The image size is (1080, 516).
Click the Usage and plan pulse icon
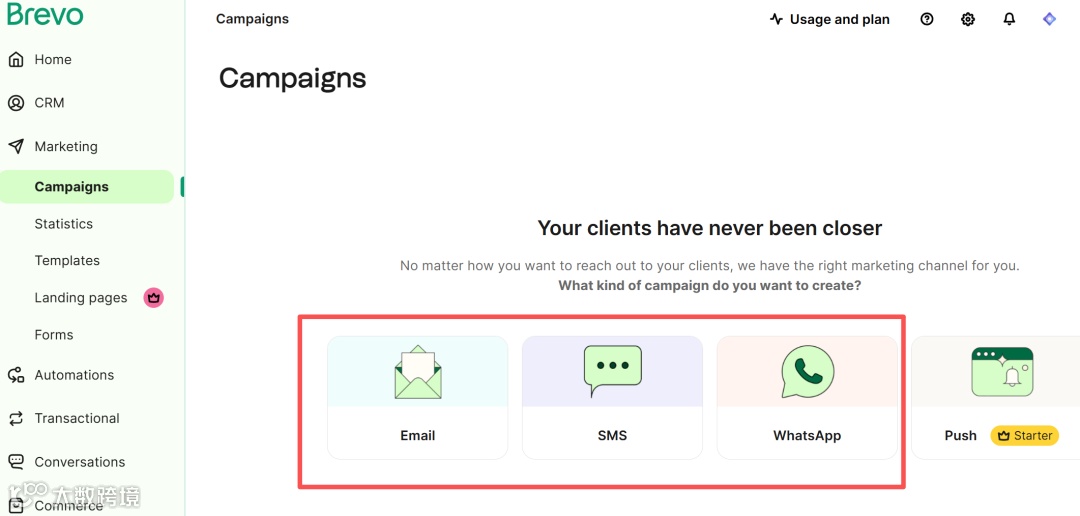pyautogui.click(x=776, y=19)
